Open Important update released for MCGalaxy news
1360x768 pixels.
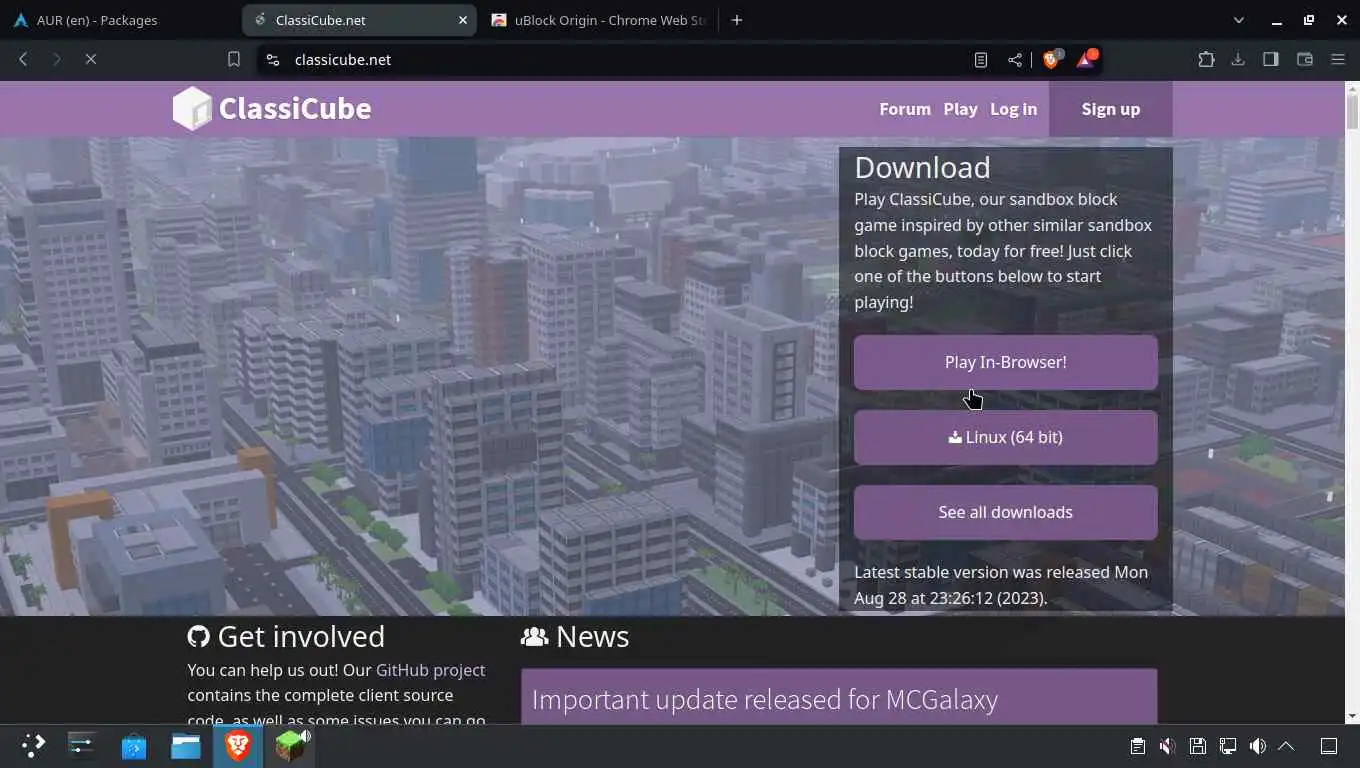[x=765, y=699]
